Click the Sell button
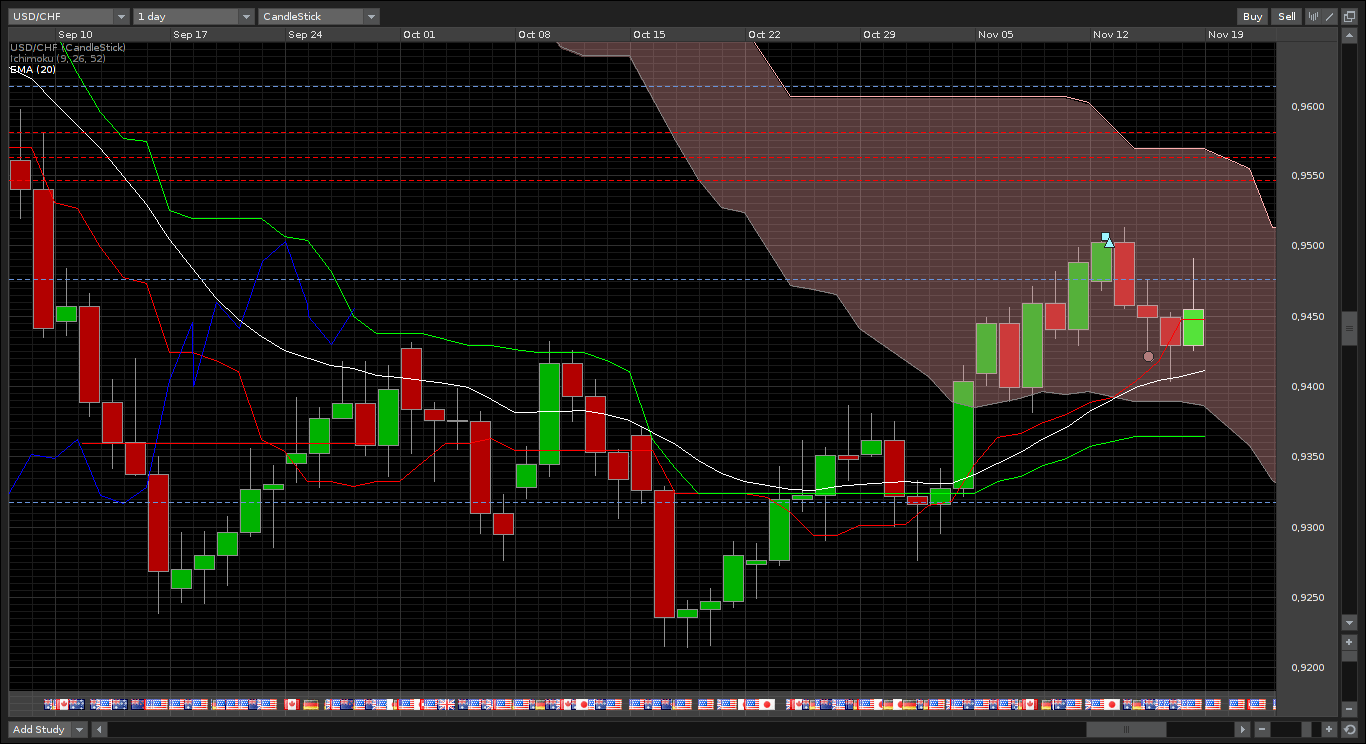The height and width of the screenshot is (744, 1366). pos(1287,16)
